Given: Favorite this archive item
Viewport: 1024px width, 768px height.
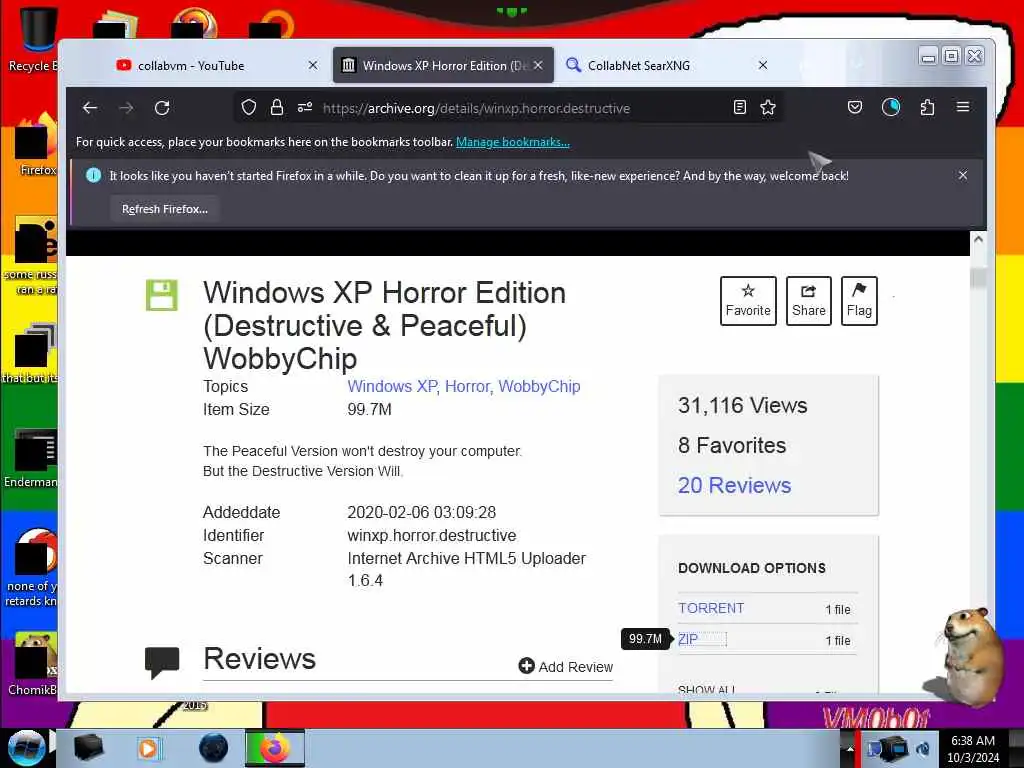Looking at the screenshot, I should click(748, 301).
